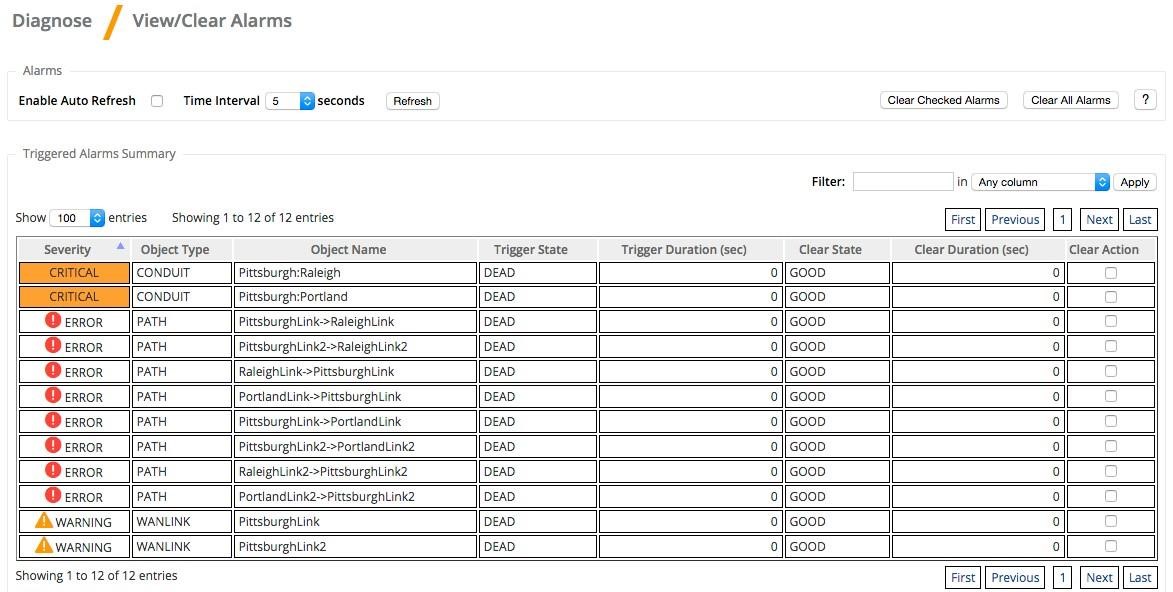Viewport: 1173px width, 592px height.
Task: Open help with the question mark button
Action: [x=1145, y=100]
